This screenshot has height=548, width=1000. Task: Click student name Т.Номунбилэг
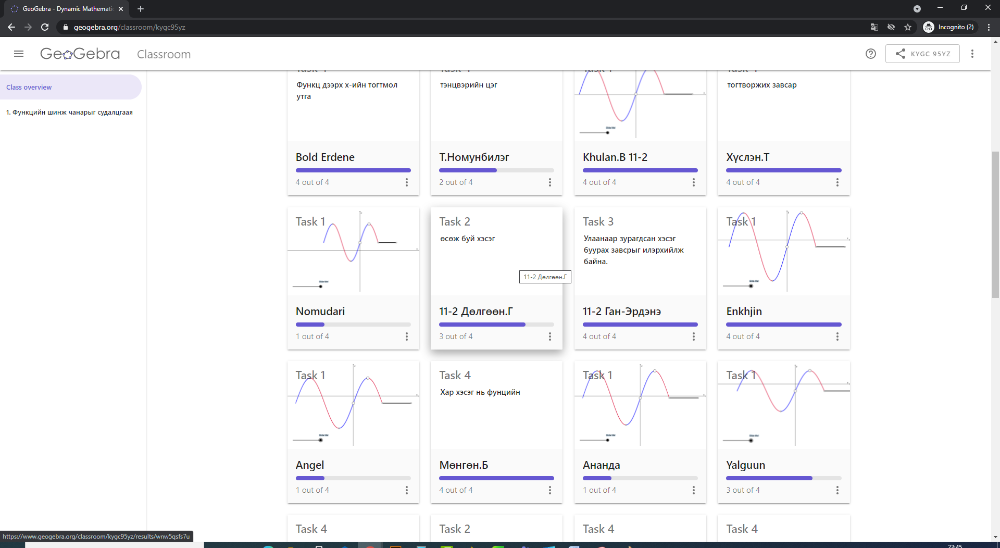(x=474, y=157)
